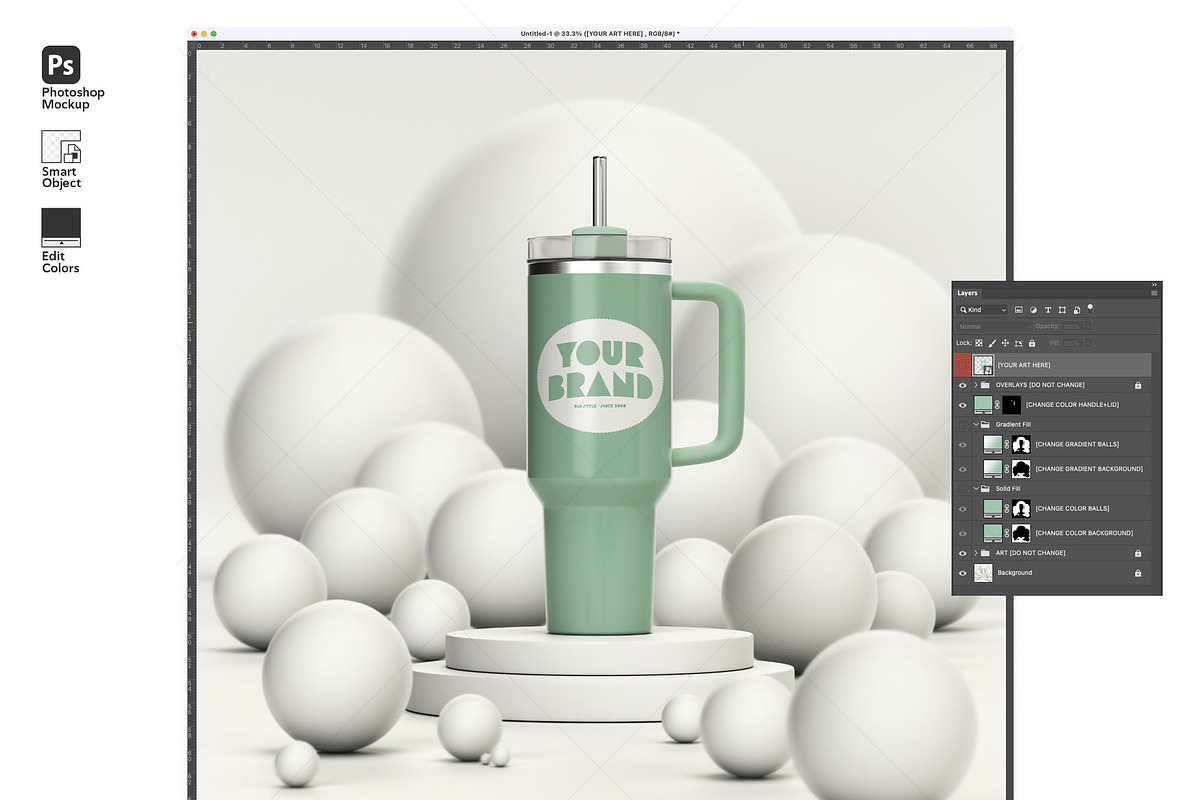Click the CHANGE COLOR BALLS color swatch thumbnail

991,508
